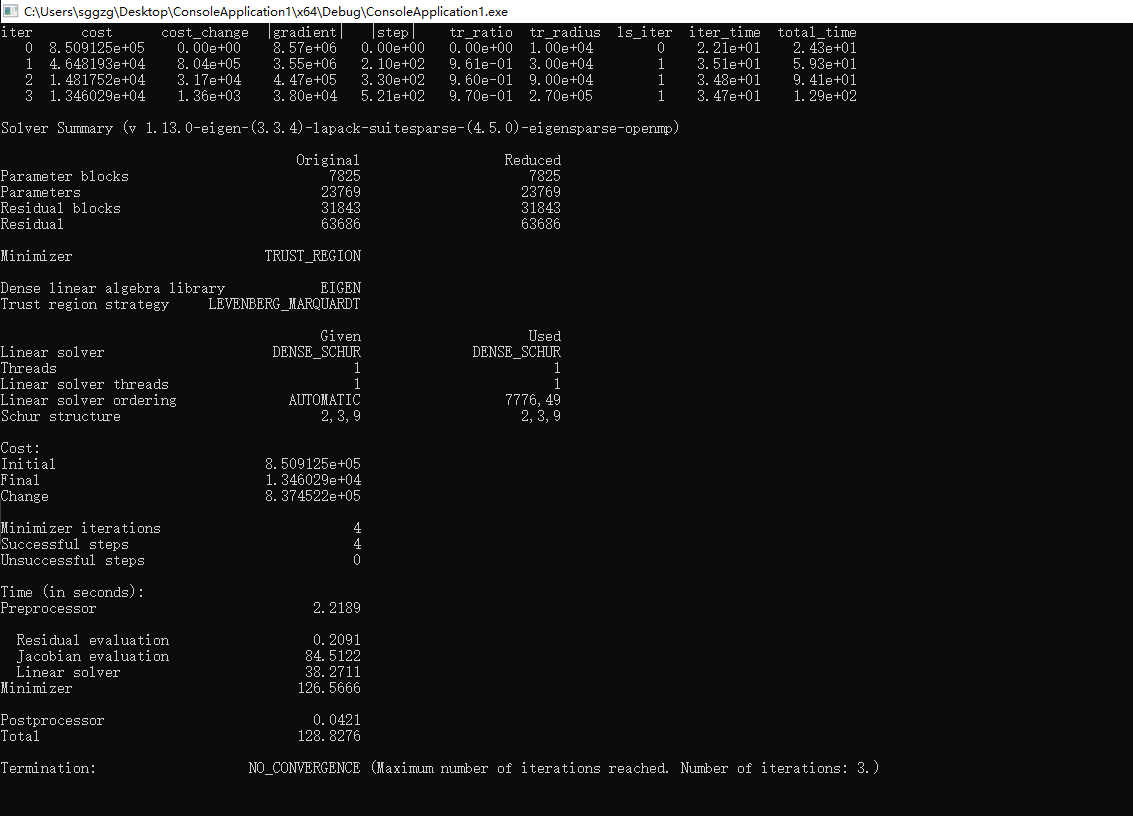The image size is (1133, 816).
Task: Click the 'Unsuccessful steps' label
Action: click(x=72, y=560)
